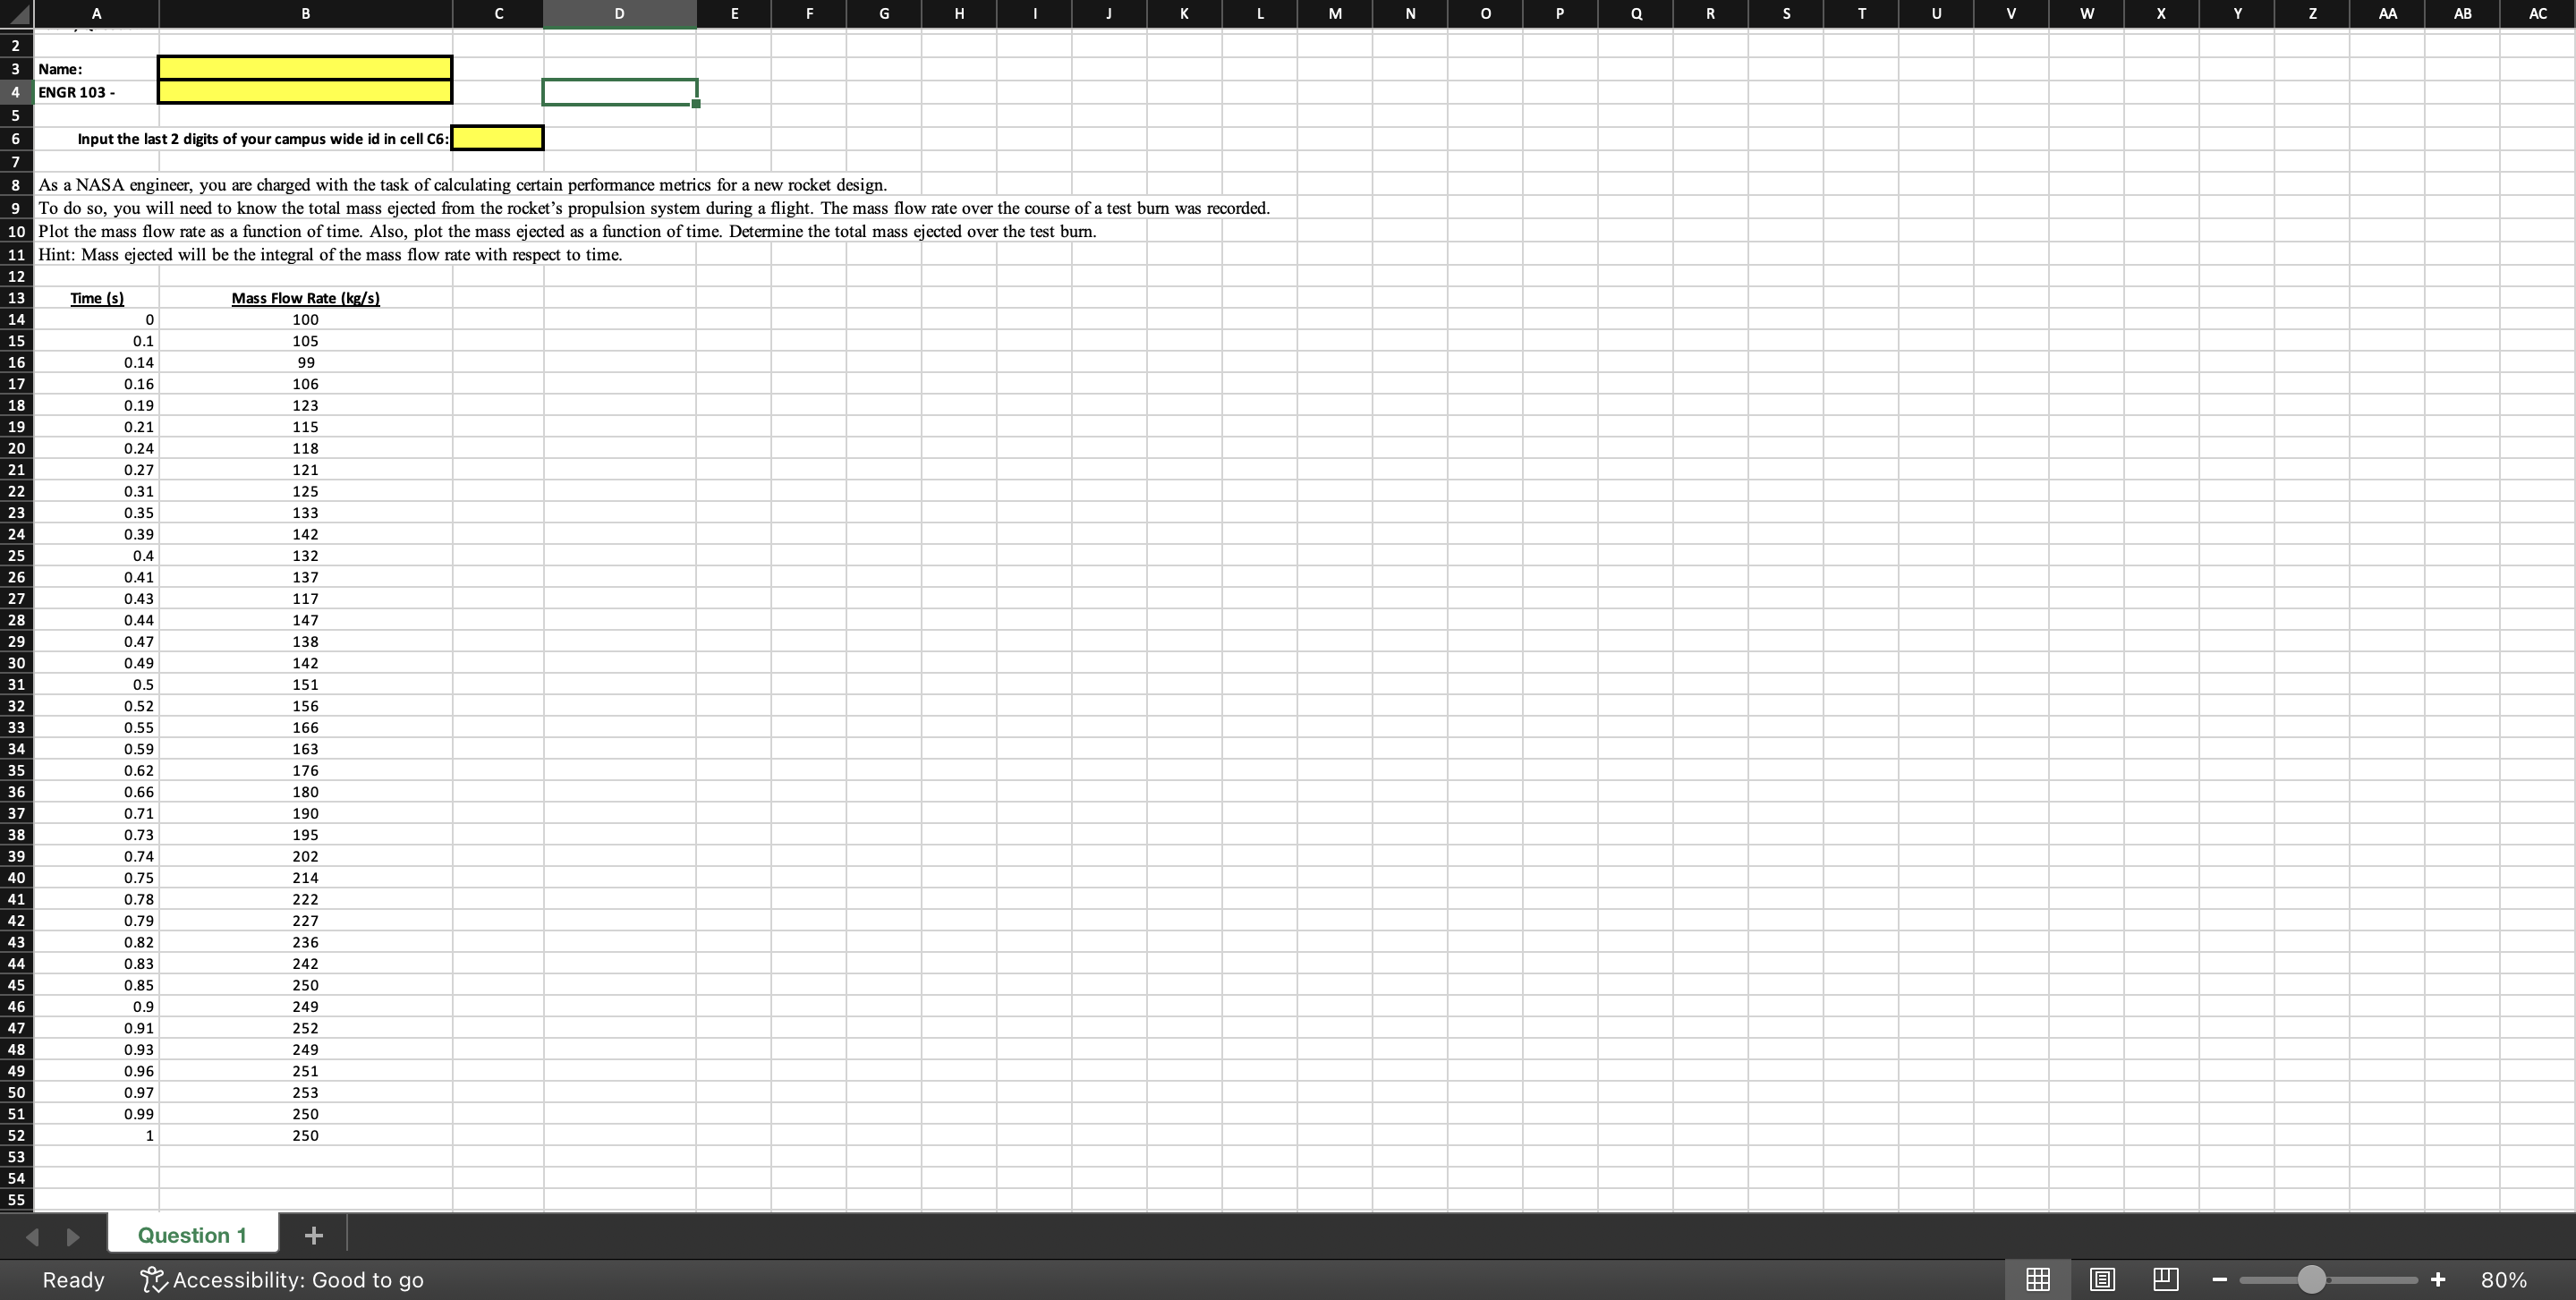Switch to Normal view icon
The height and width of the screenshot is (1300, 2576).
coord(2037,1279)
